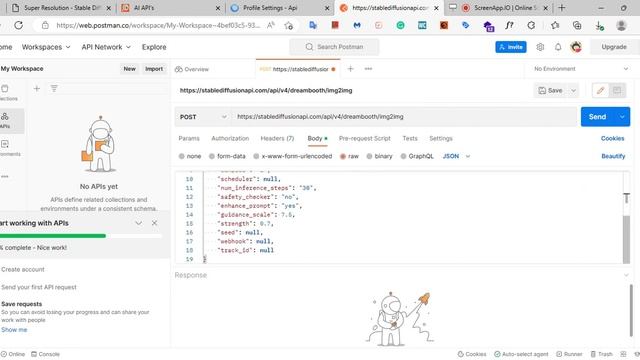Open notifications bell icon
Image resolution: width=640 pixels, height=360 pixels.
click(x=558, y=47)
